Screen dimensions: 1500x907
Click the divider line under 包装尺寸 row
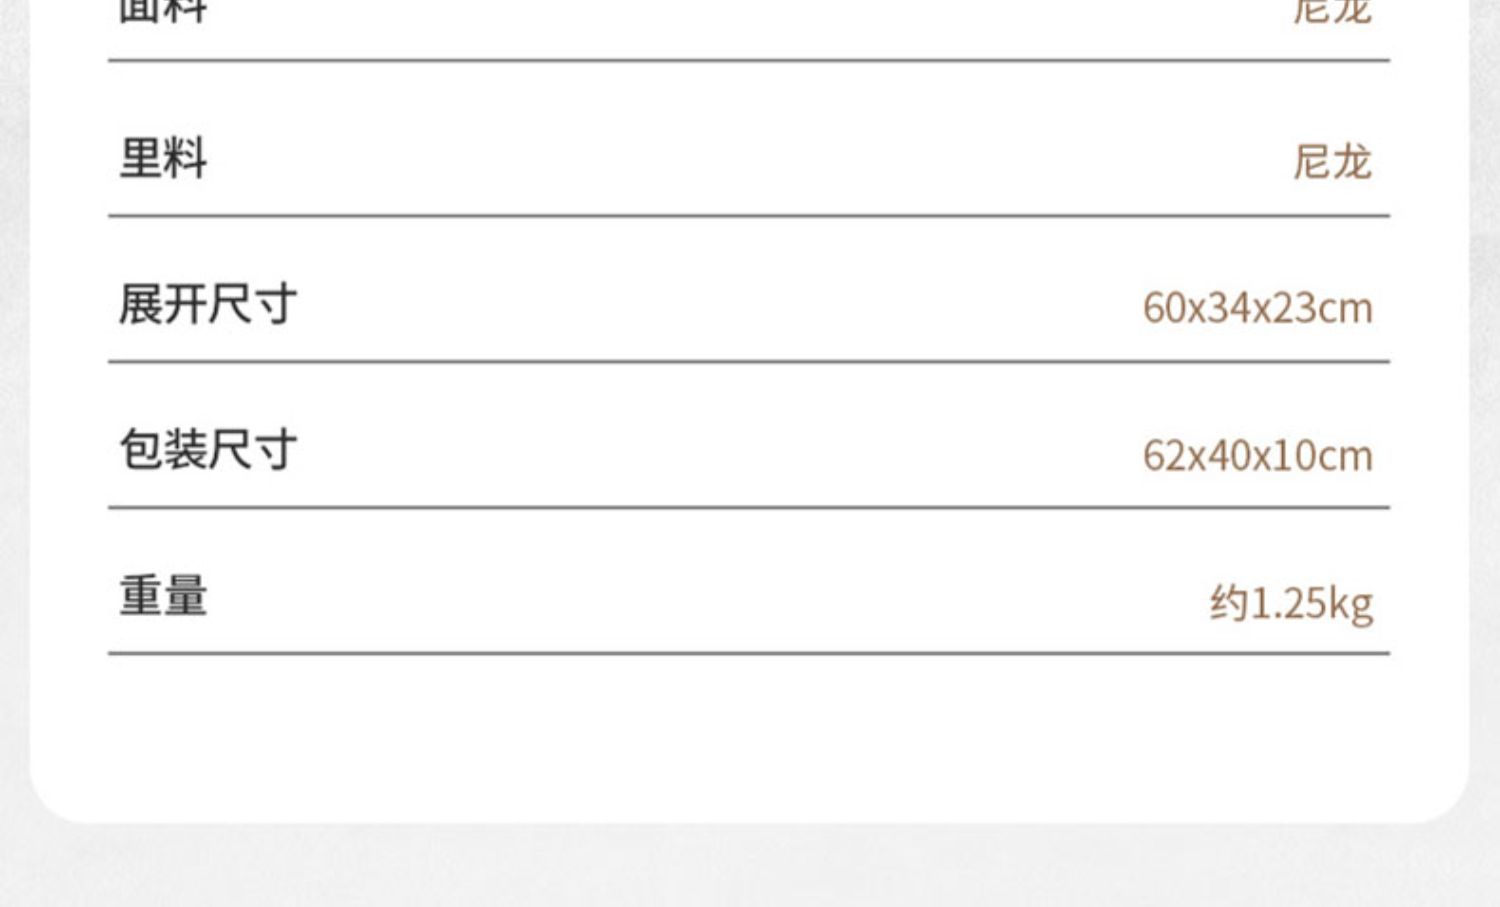click(x=748, y=507)
